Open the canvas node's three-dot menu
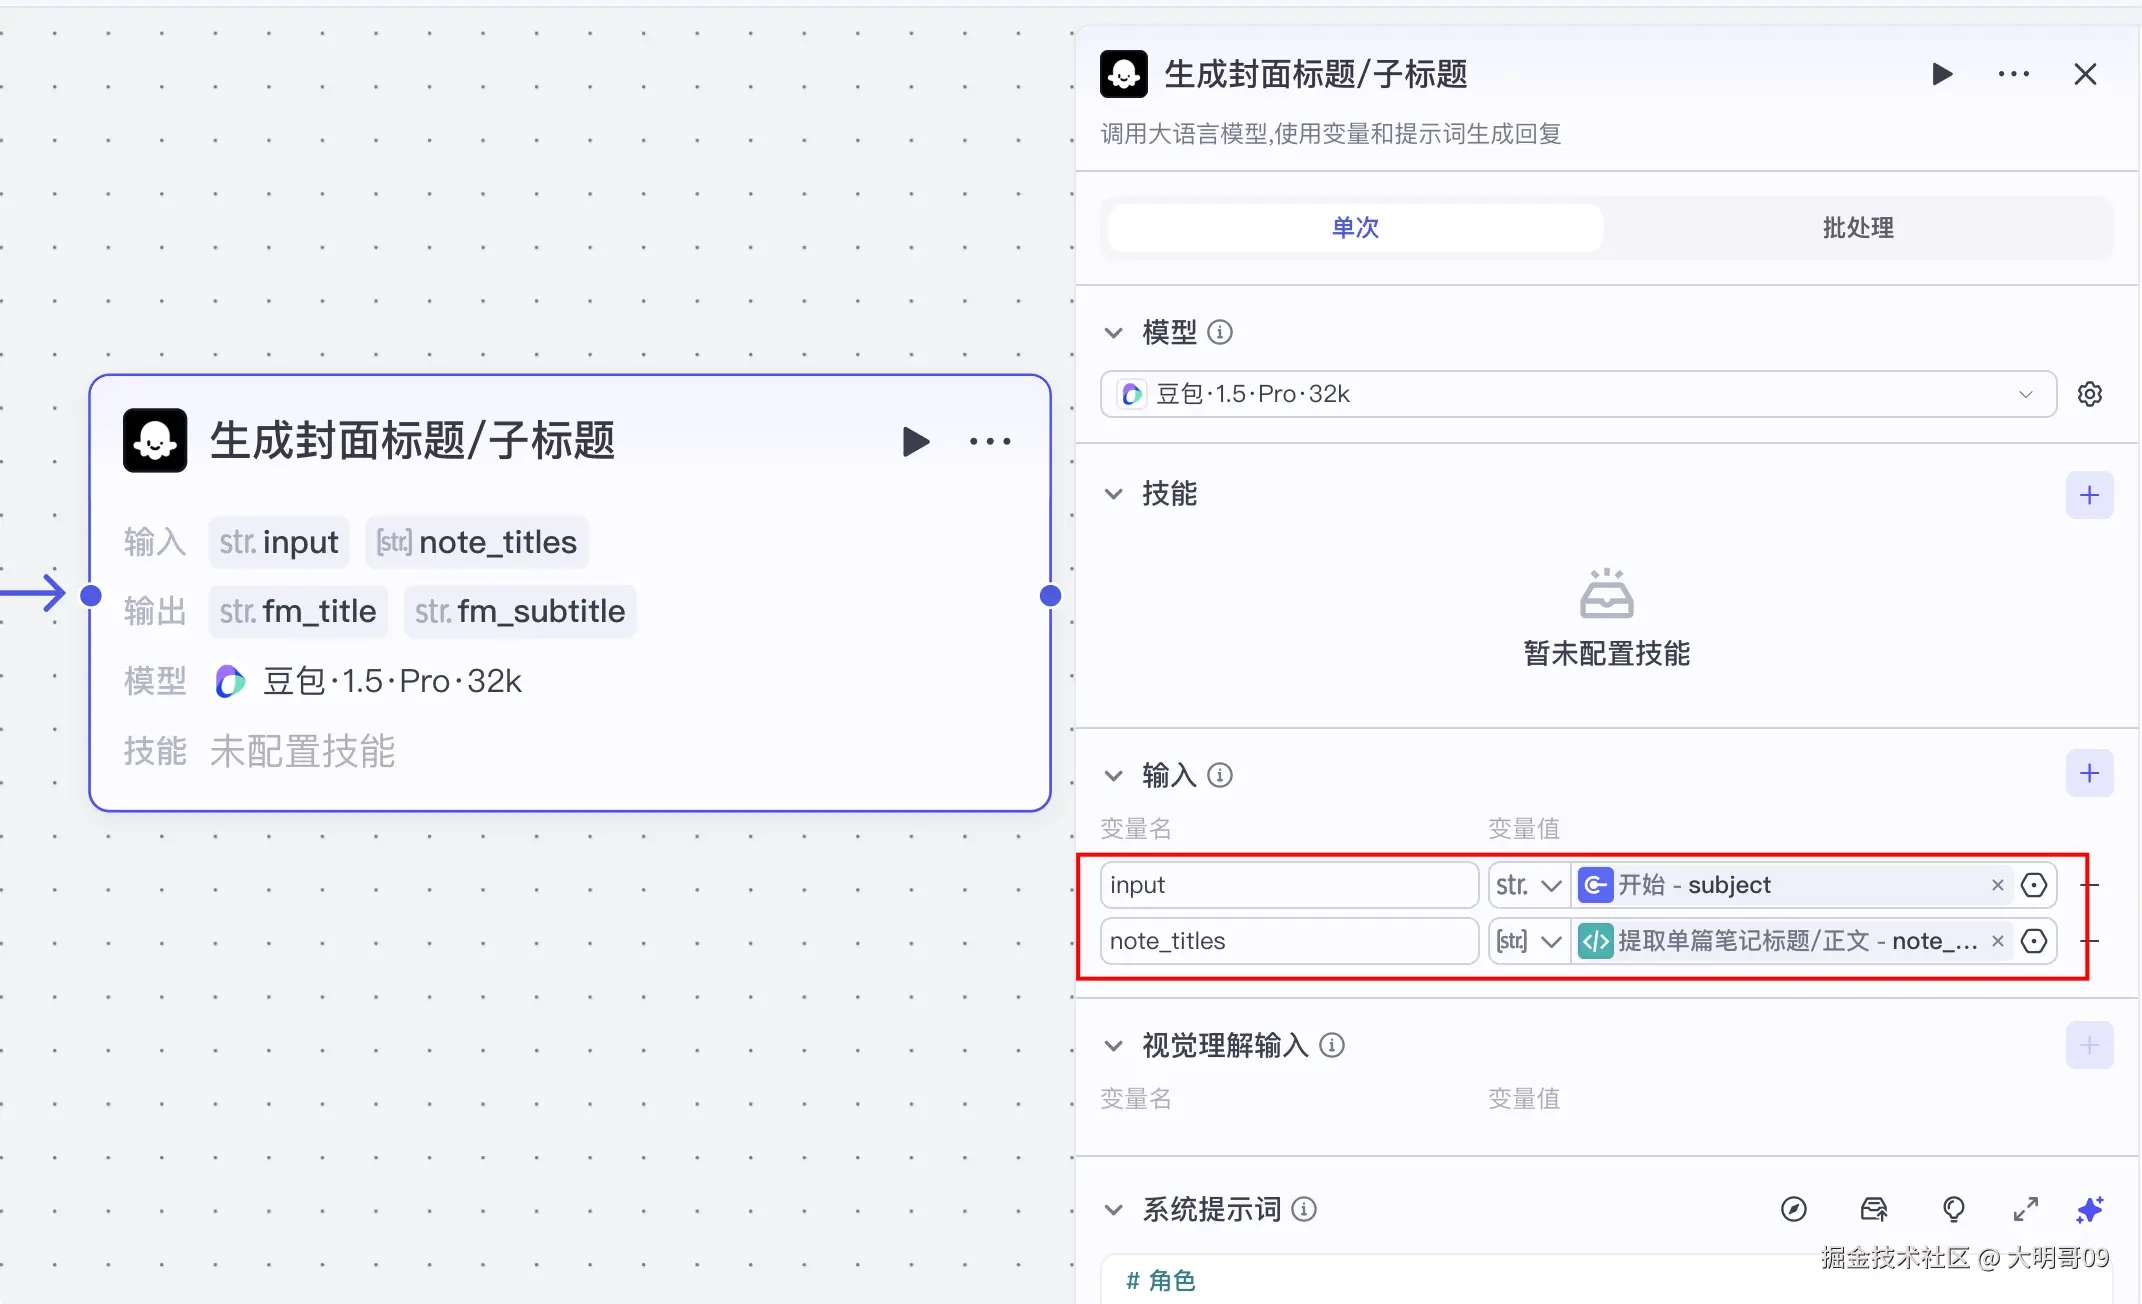The height and width of the screenshot is (1304, 2142). pos(990,441)
